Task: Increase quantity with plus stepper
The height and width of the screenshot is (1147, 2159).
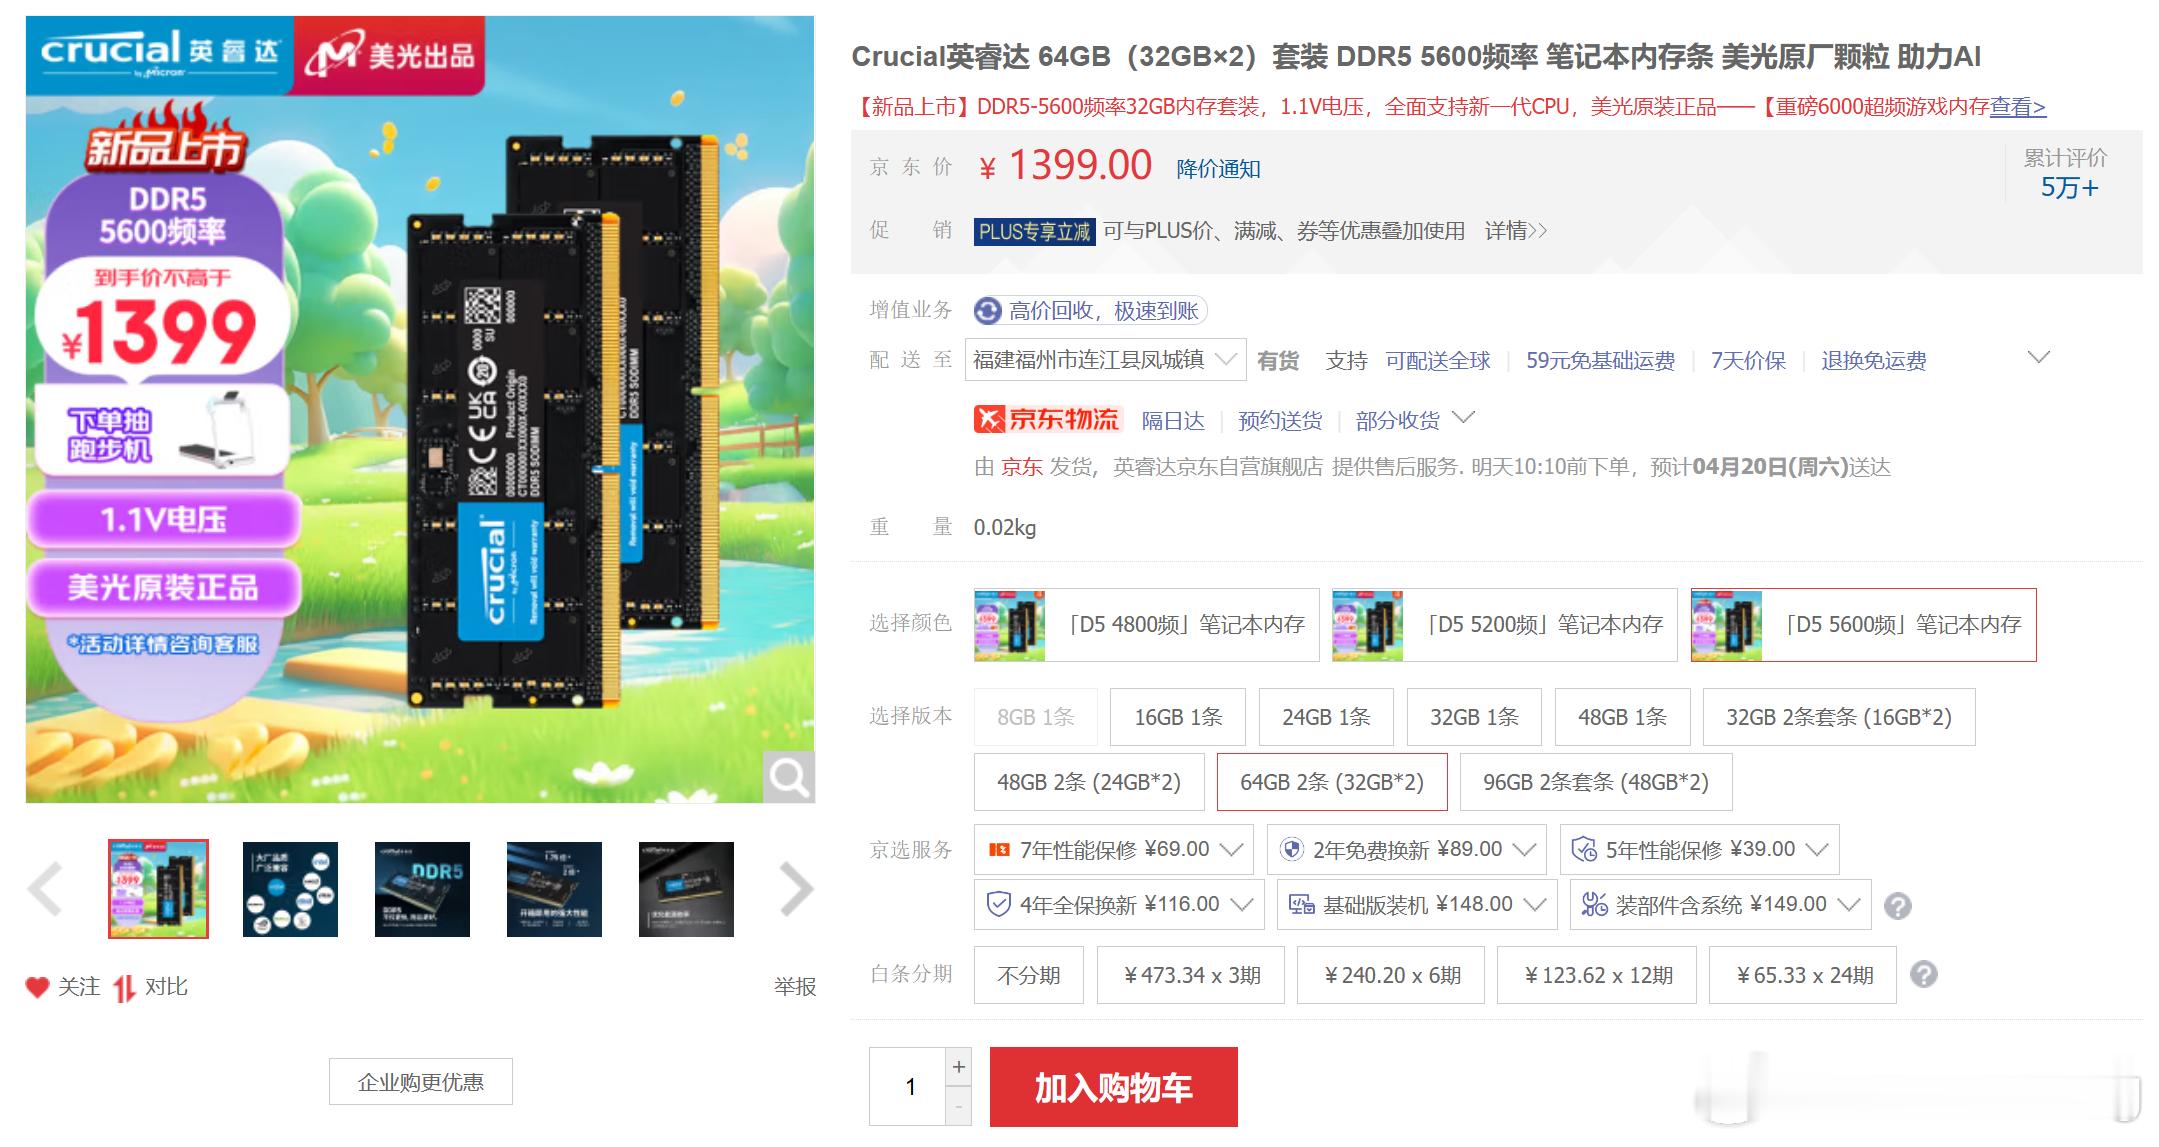Action: tap(958, 1067)
